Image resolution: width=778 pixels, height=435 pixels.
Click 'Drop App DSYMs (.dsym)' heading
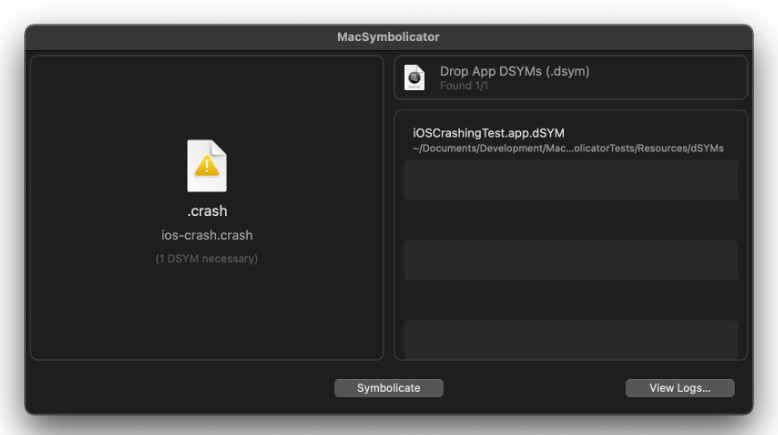(515, 71)
